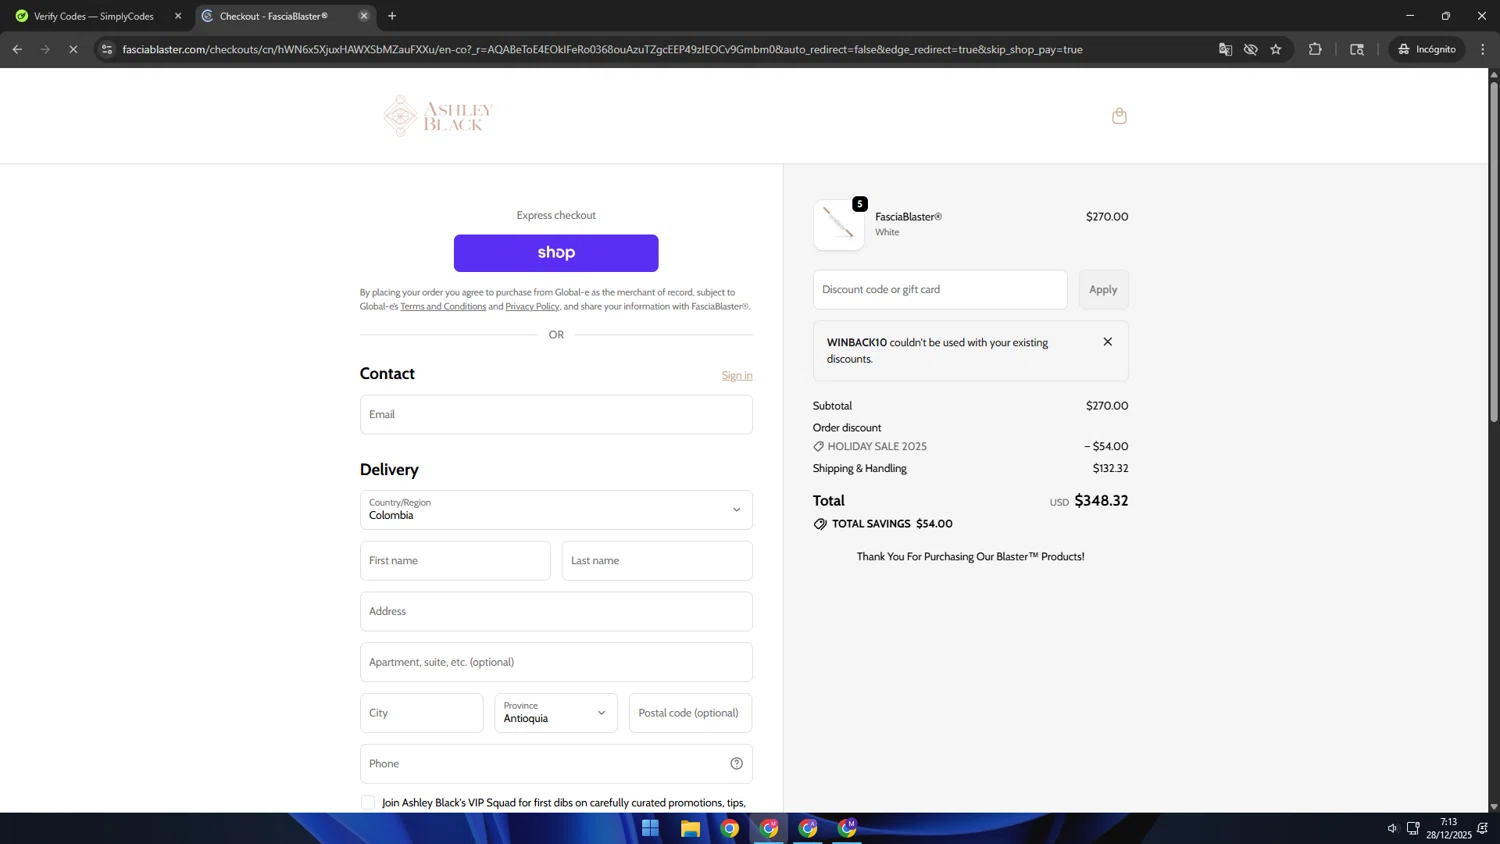The width and height of the screenshot is (1500, 844).
Task: Click the Incógnito profile indicator
Action: (1428, 49)
